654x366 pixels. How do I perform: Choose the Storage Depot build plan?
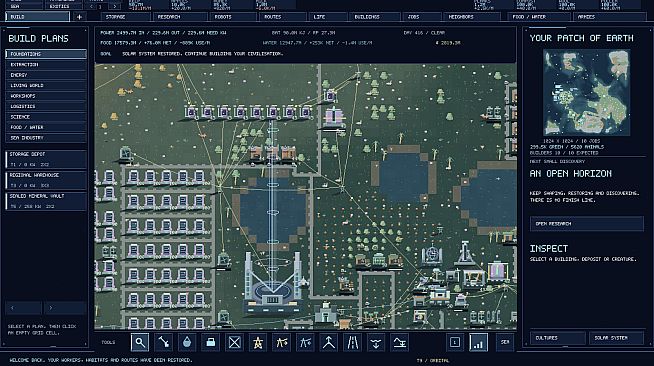tap(46, 159)
